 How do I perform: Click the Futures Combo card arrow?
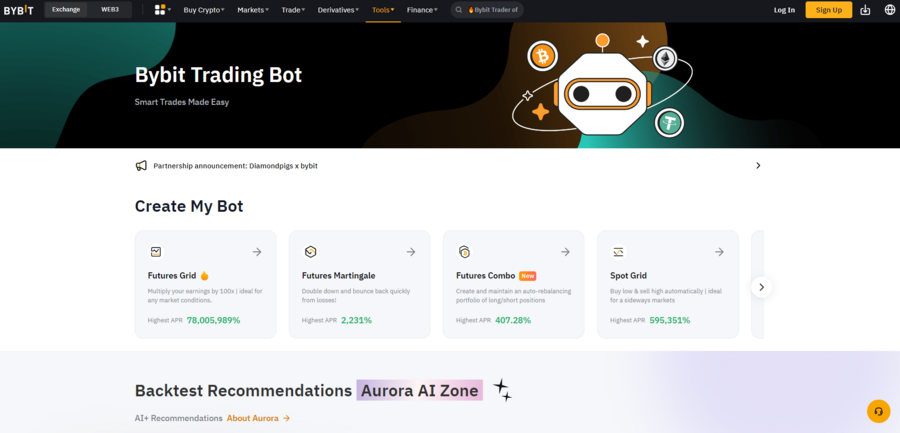565,252
